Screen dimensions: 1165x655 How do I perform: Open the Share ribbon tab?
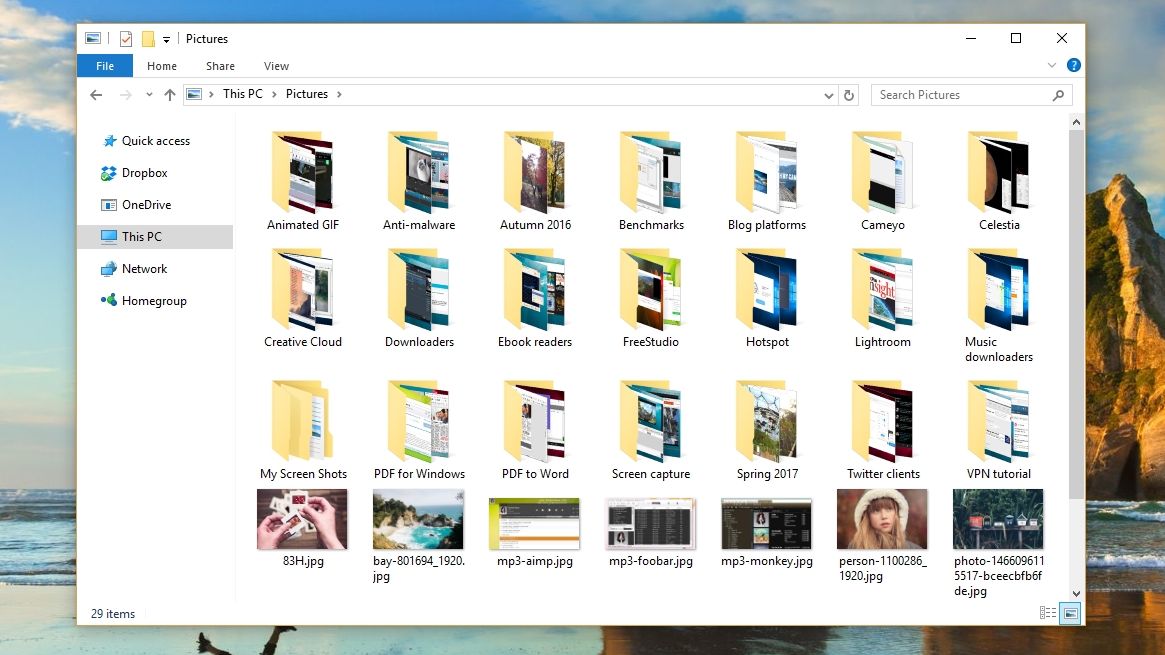[x=219, y=65]
